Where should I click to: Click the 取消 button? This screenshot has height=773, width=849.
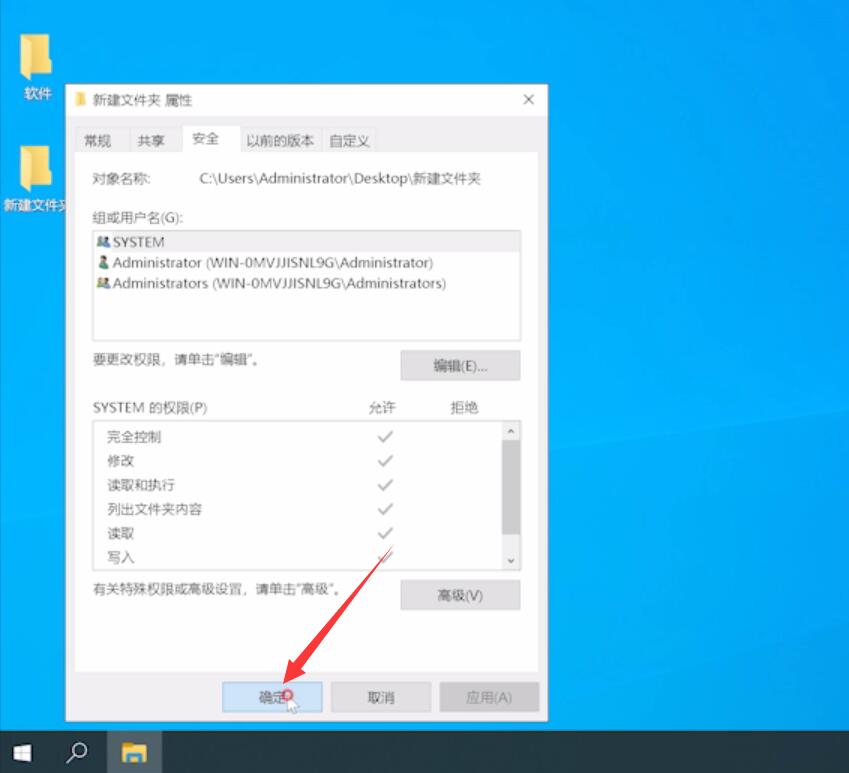[381, 697]
